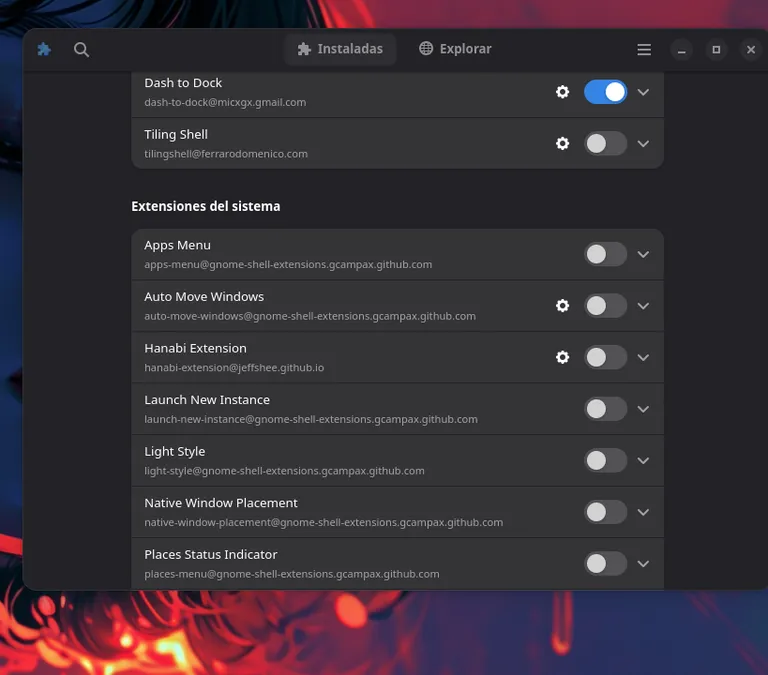Expand the Dash to Dock row chevron
The height and width of the screenshot is (675, 768).
pyautogui.click(x=643, y=92)
